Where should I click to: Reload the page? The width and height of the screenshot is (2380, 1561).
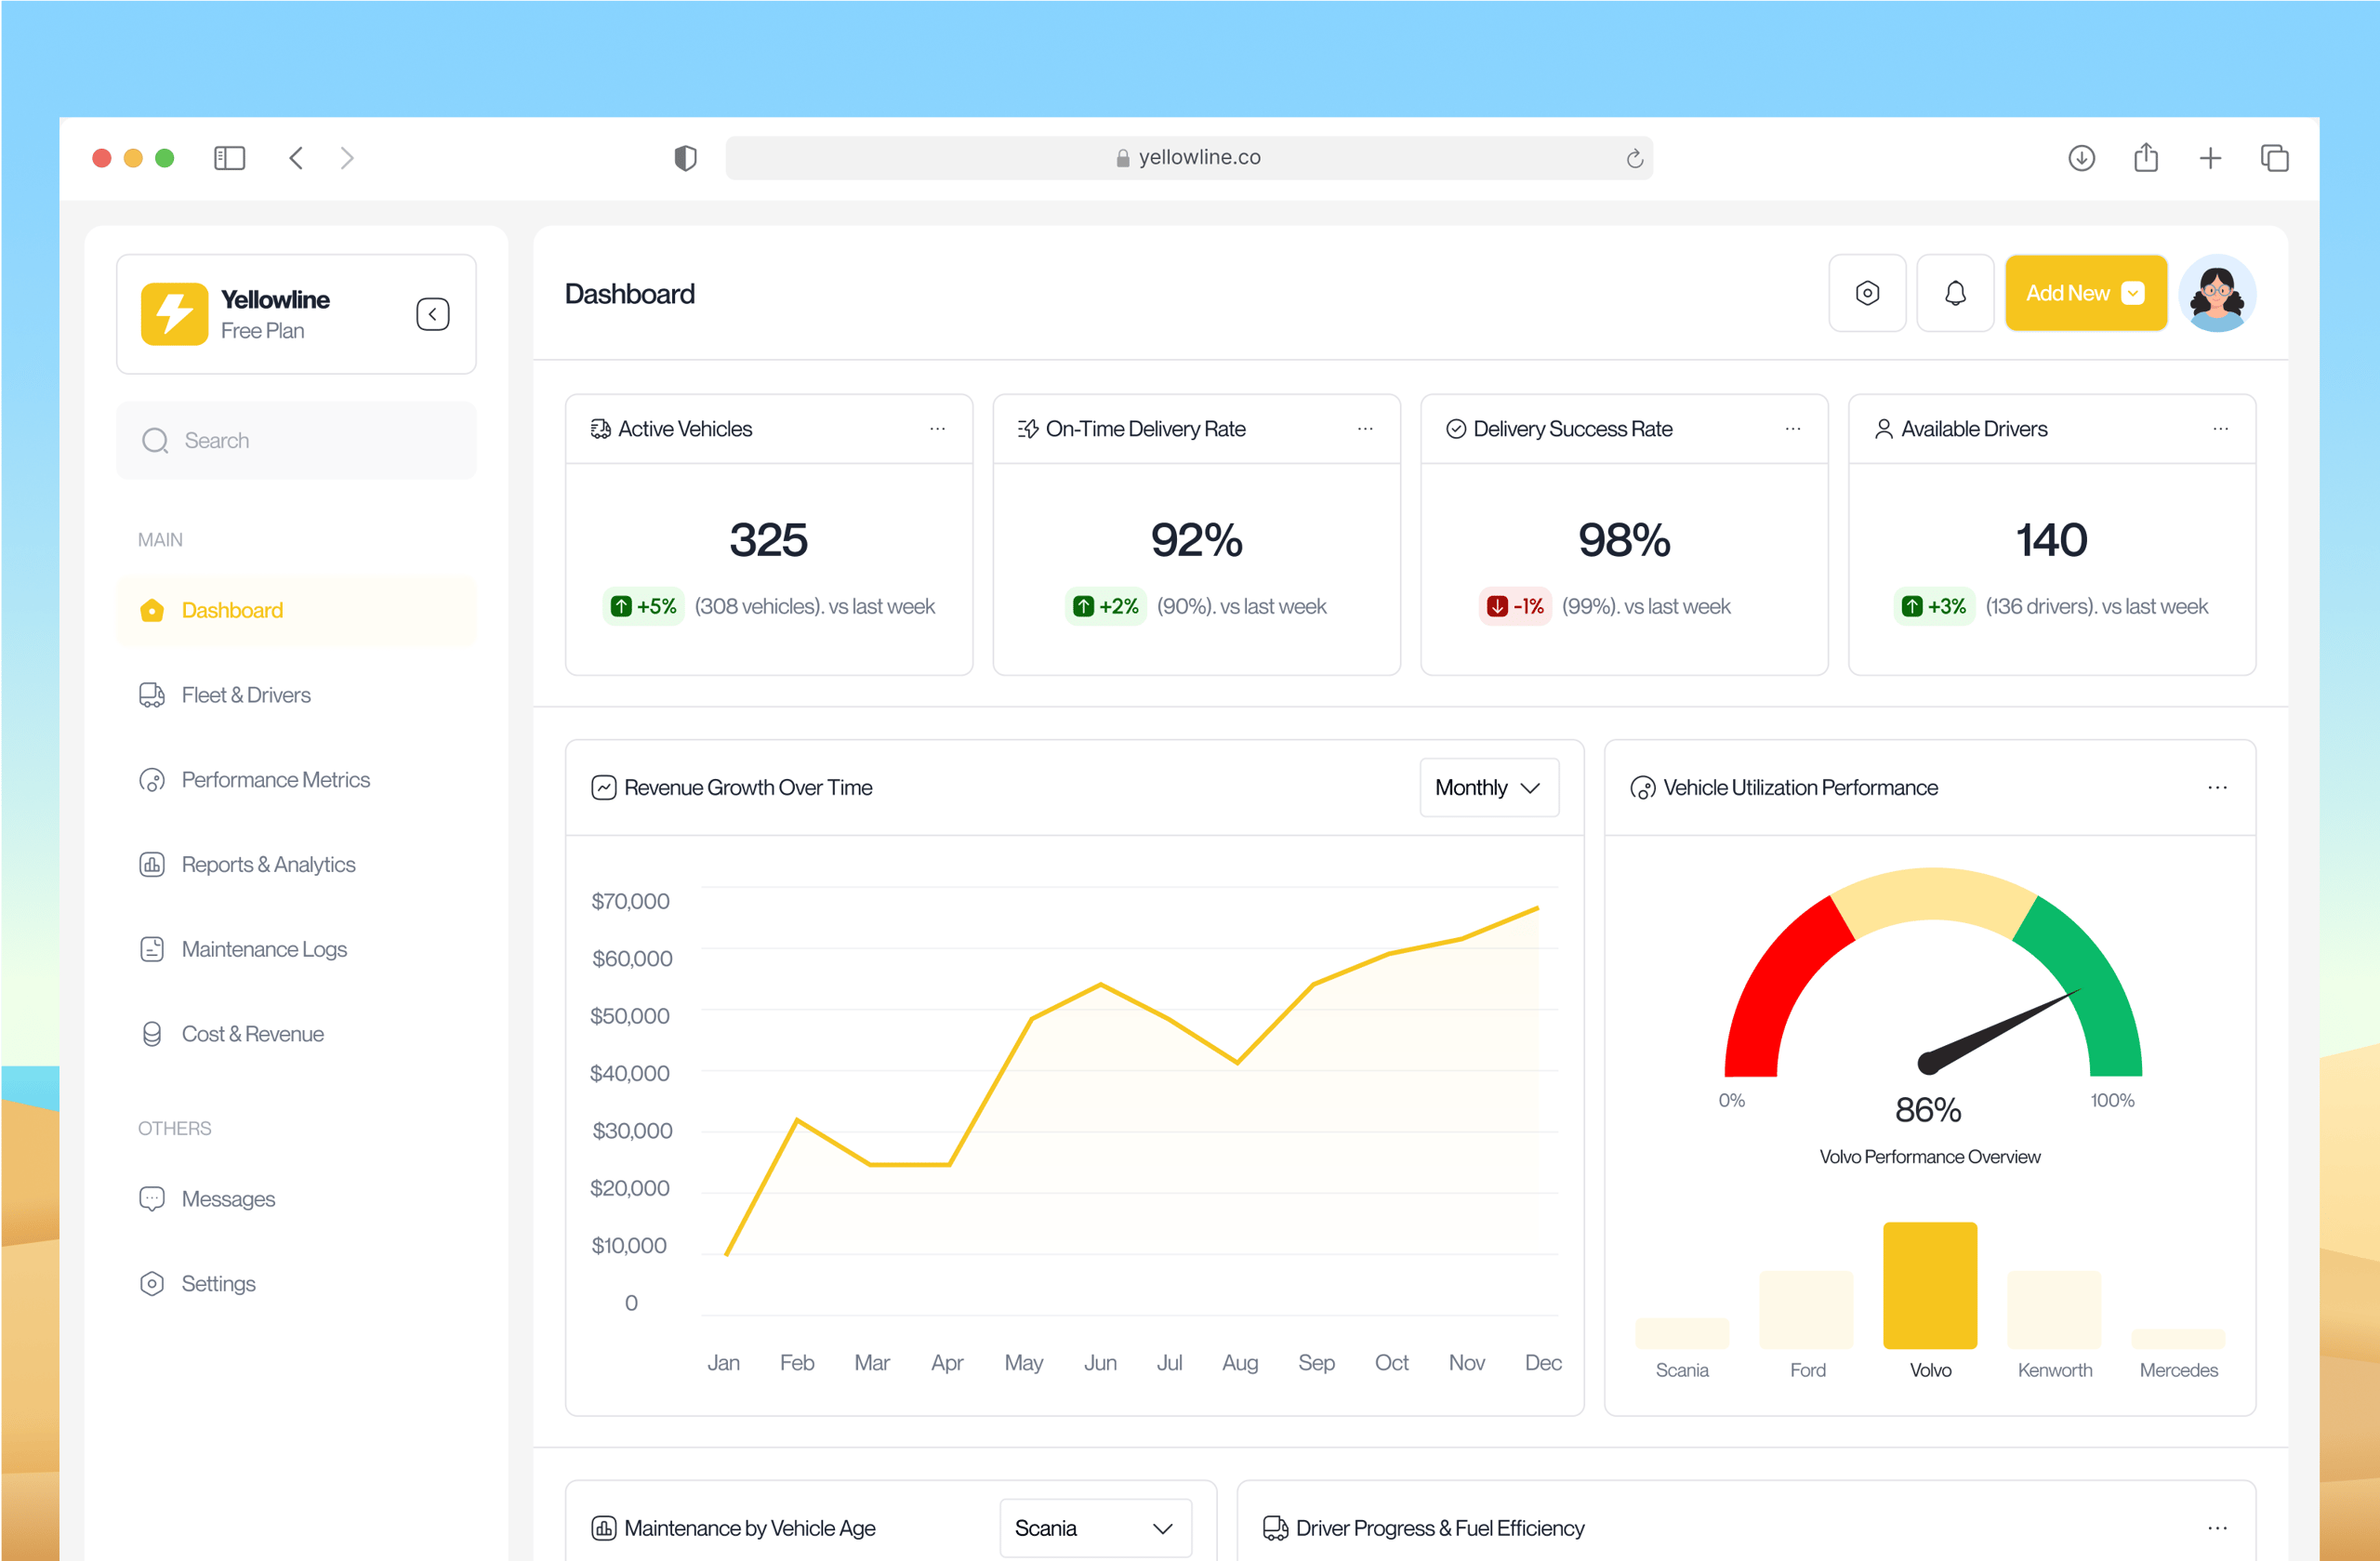click(x=1634, y=158)
